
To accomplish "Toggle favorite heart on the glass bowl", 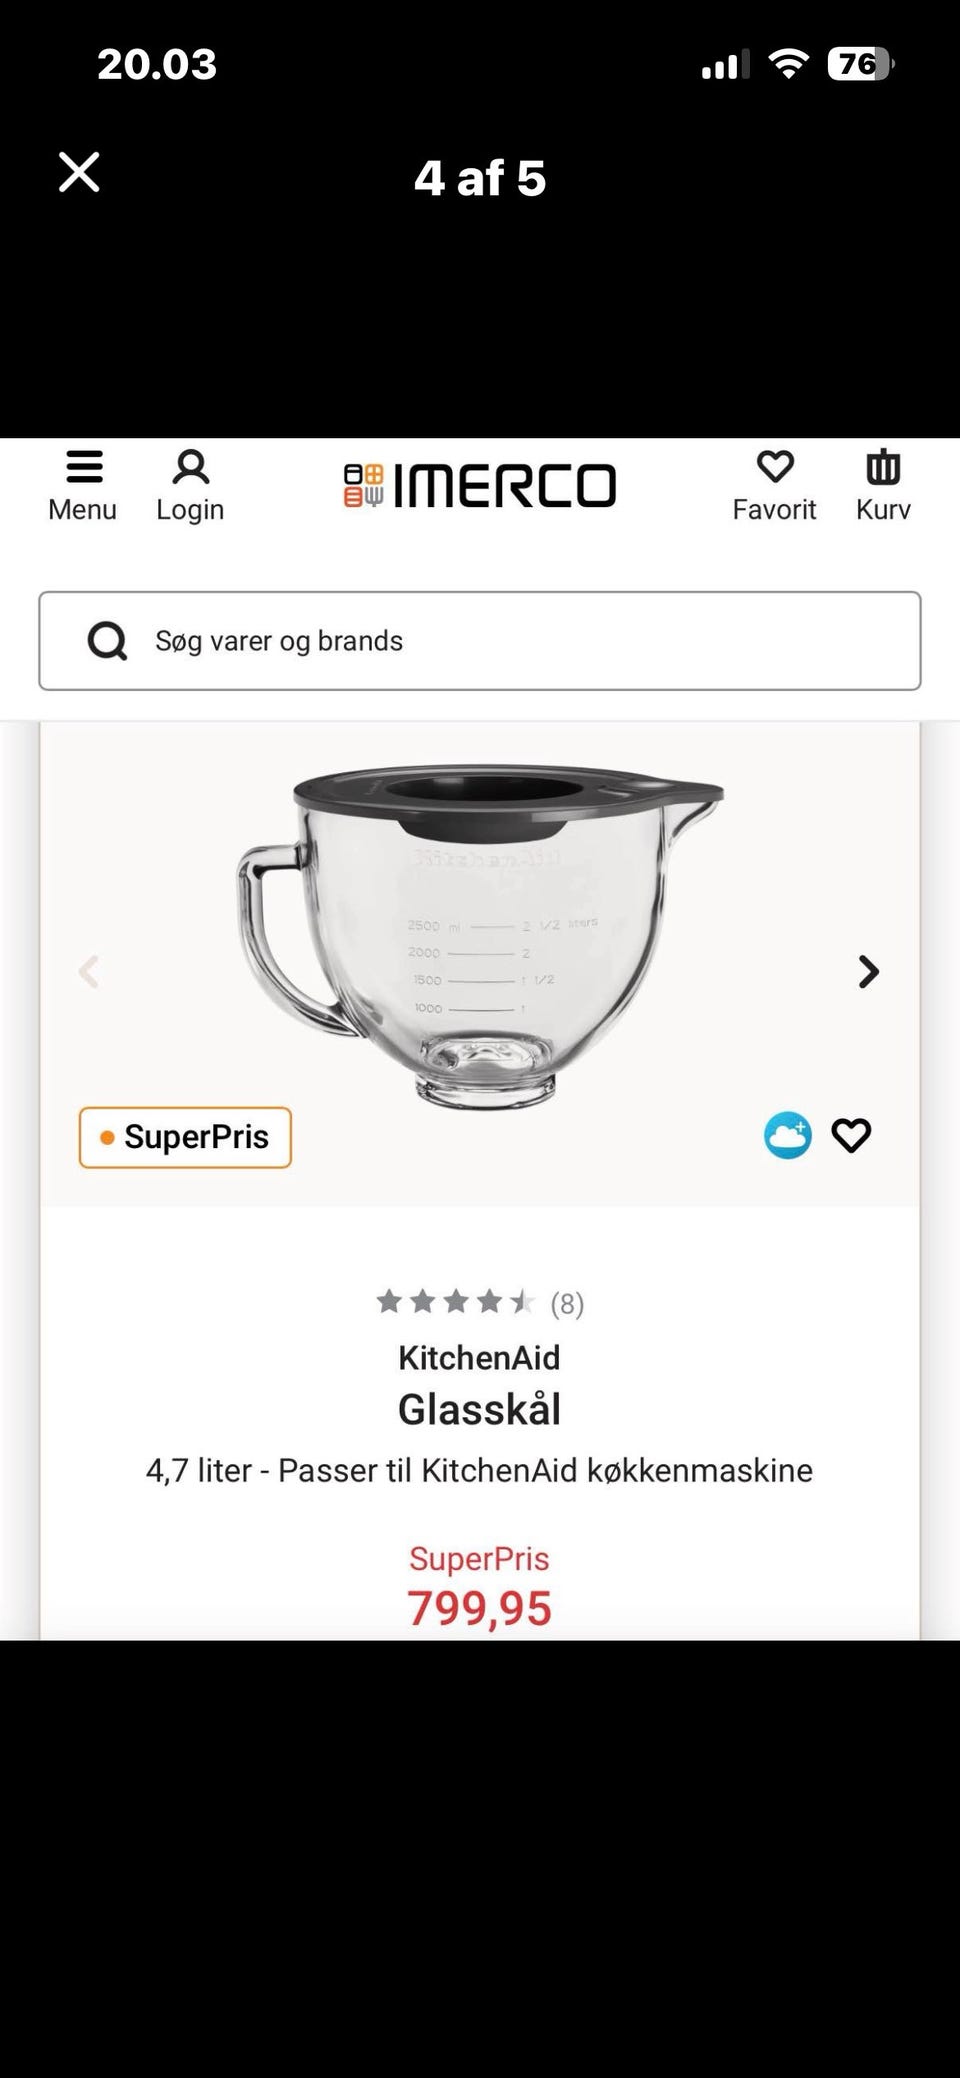I will (x=851, y=1135).
